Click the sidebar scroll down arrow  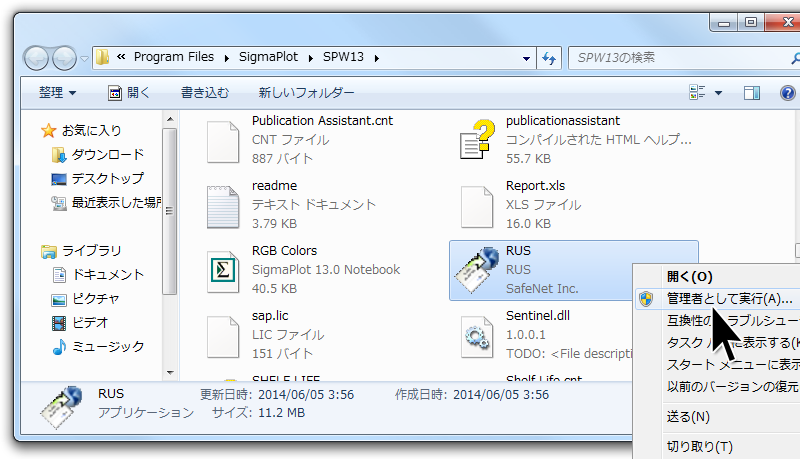pos(170,373)
